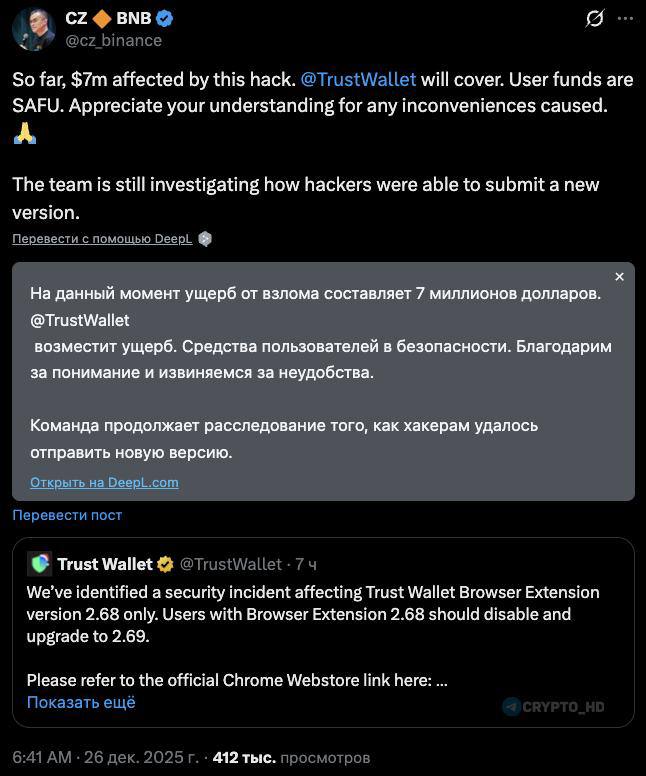Open the @cz_binance handle
646x776 pixels.
tap(113, 40)
